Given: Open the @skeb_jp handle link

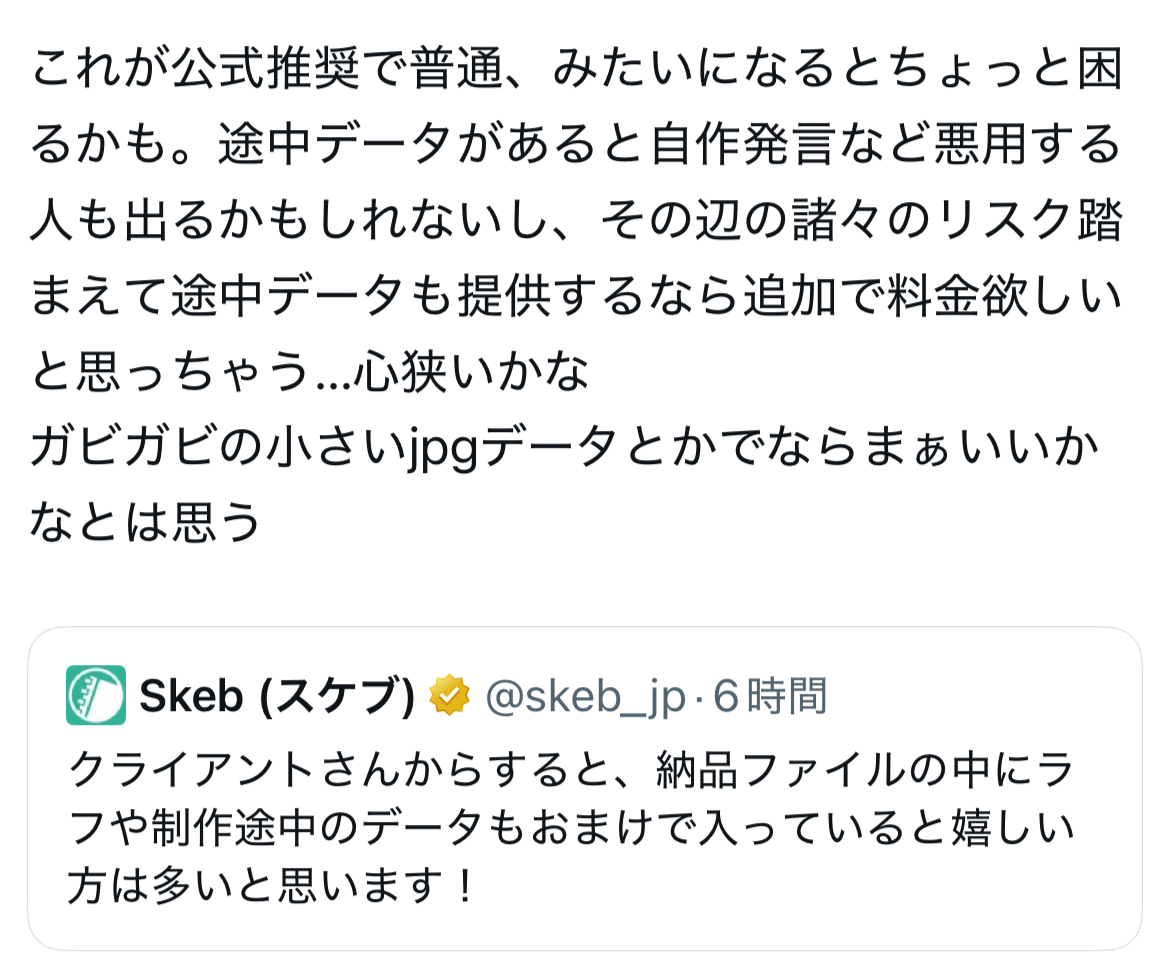Looking at the screenshot, I should pyautogui.click(x=585, y=696).
